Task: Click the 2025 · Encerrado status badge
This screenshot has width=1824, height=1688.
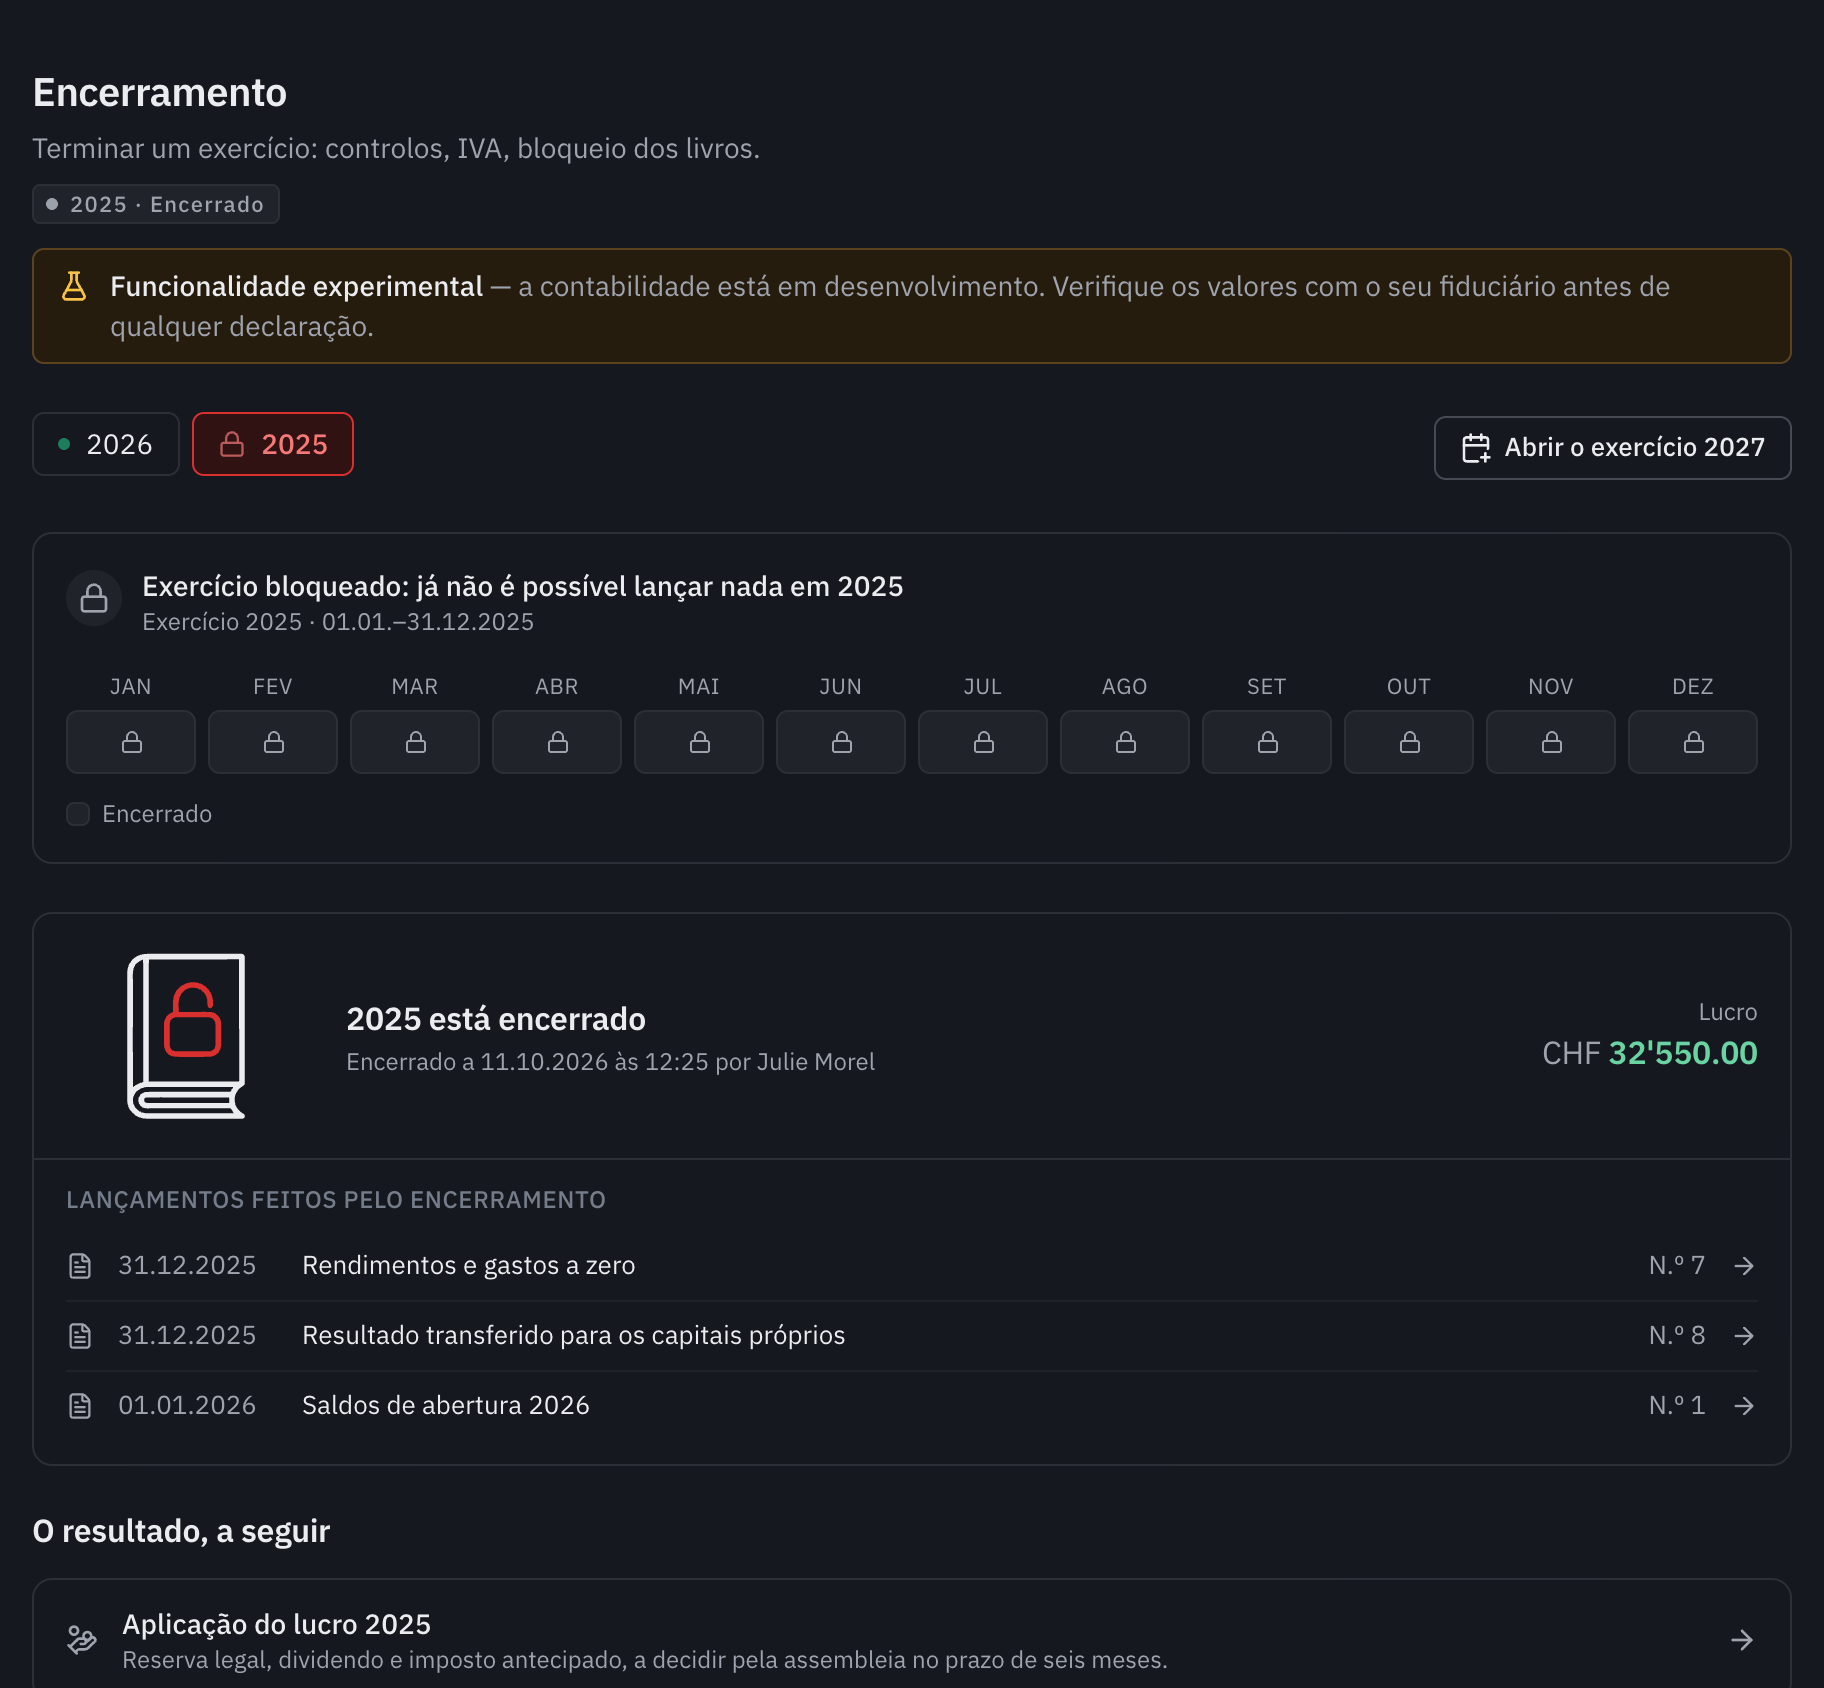Action: tap(156, 204)
